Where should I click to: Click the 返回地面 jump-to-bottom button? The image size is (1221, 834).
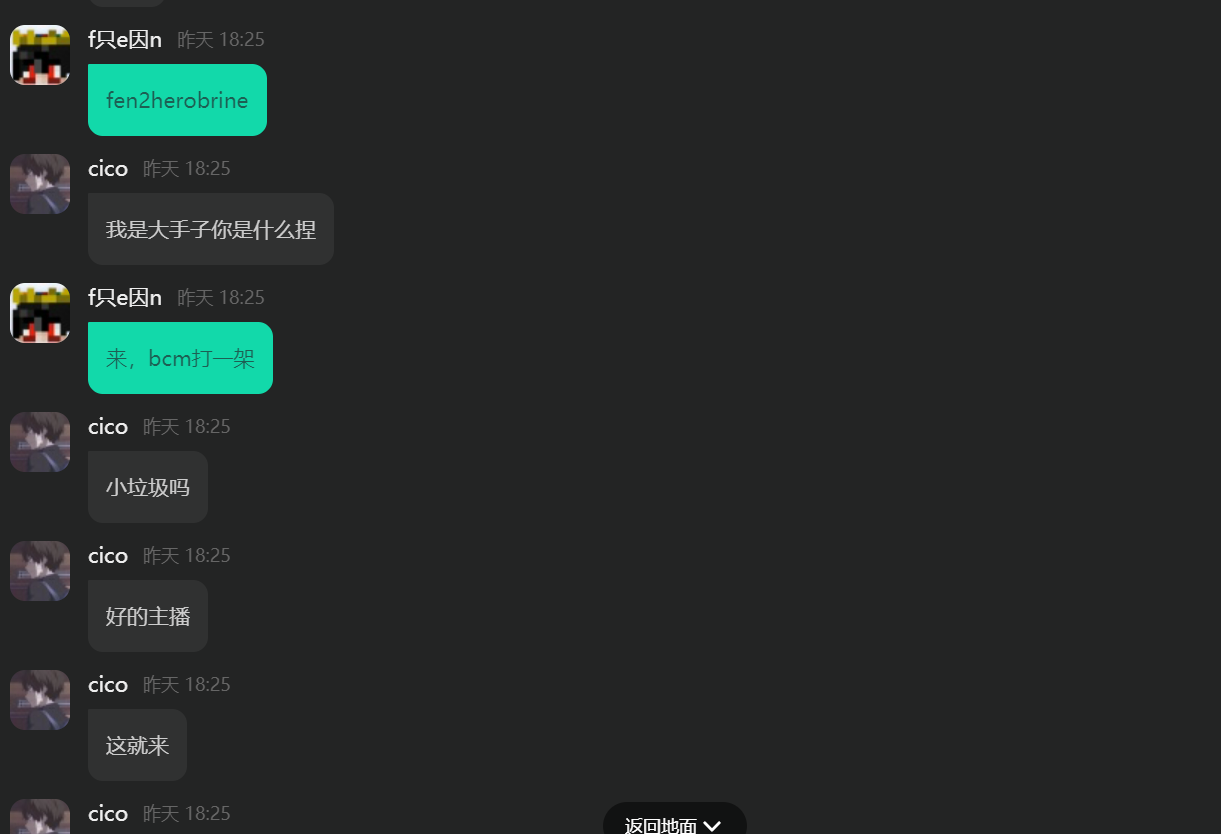click(x=675, y=819)
